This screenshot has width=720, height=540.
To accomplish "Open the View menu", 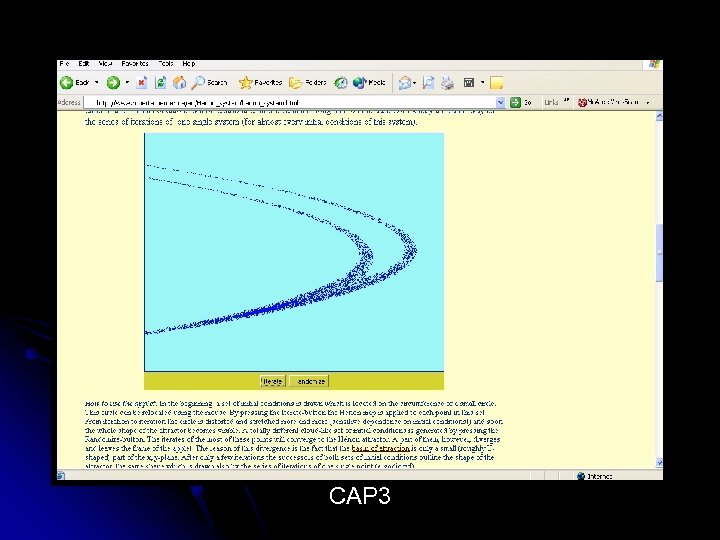I will click(x=105, y=64).
